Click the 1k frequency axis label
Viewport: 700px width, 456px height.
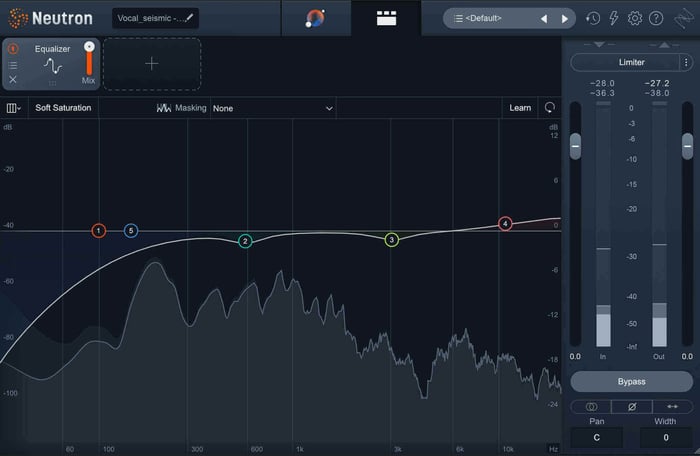[x=300, y=449]
